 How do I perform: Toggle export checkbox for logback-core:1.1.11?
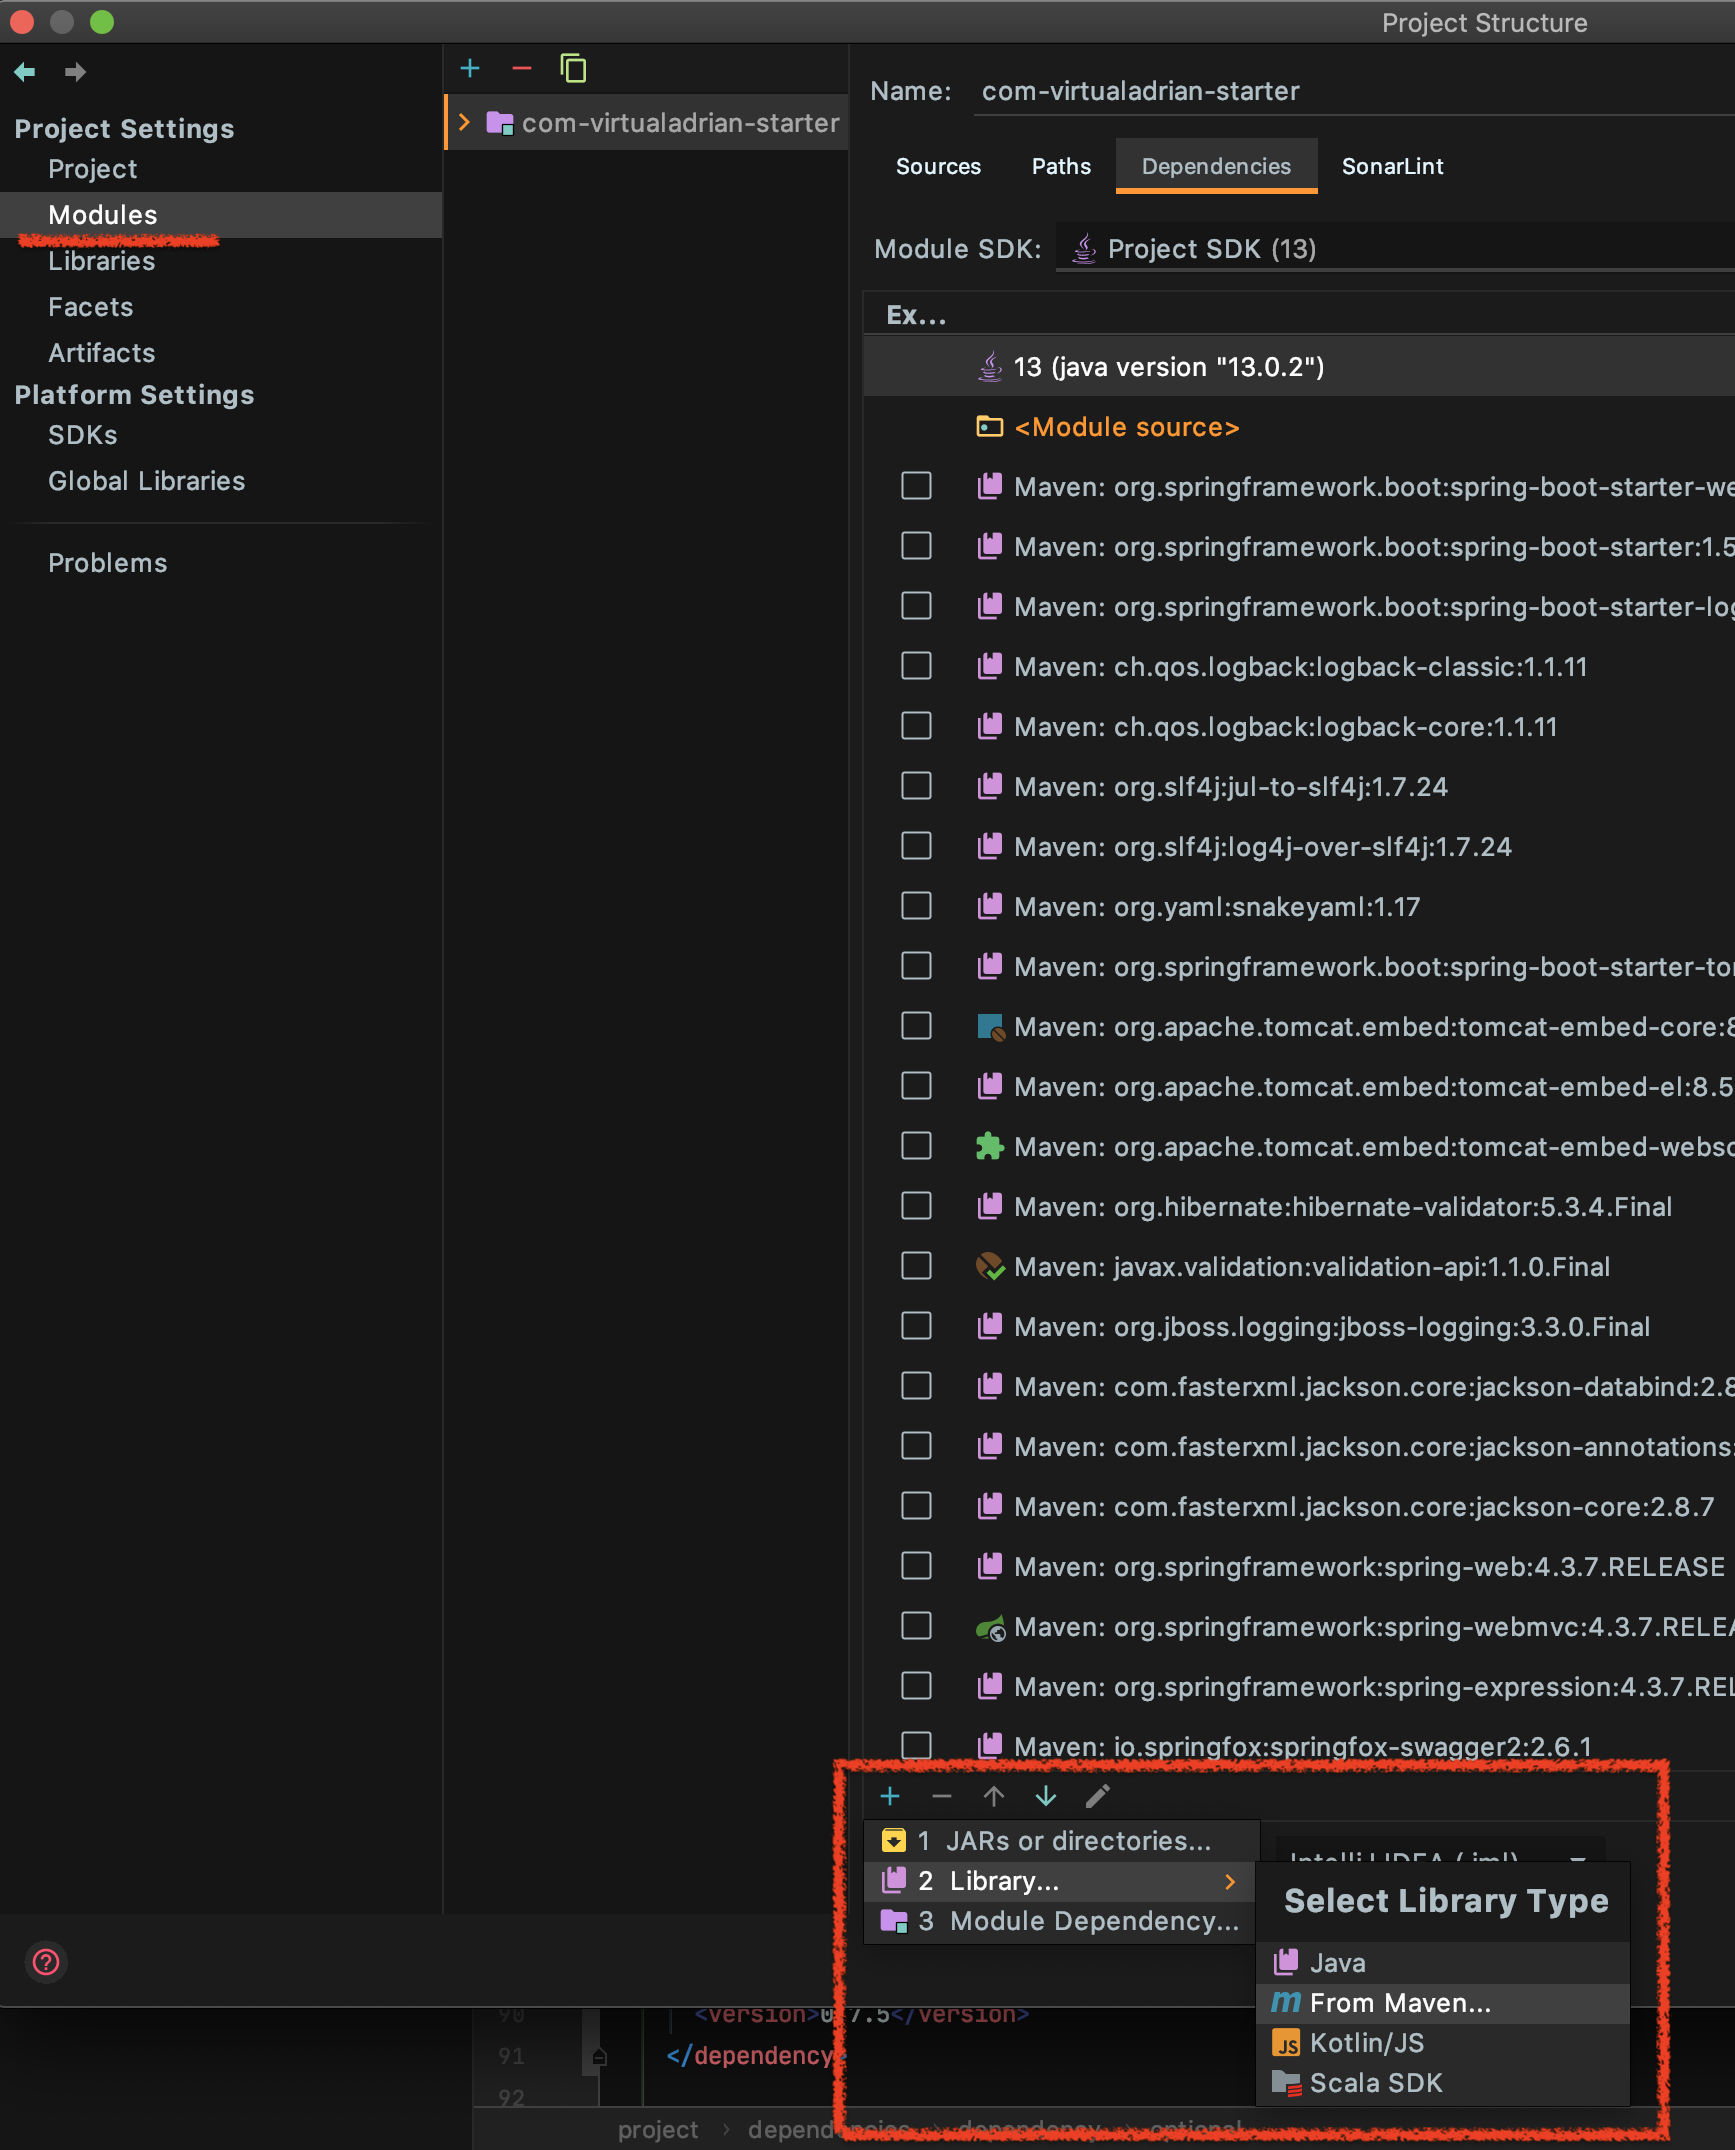tap(916, 726)
